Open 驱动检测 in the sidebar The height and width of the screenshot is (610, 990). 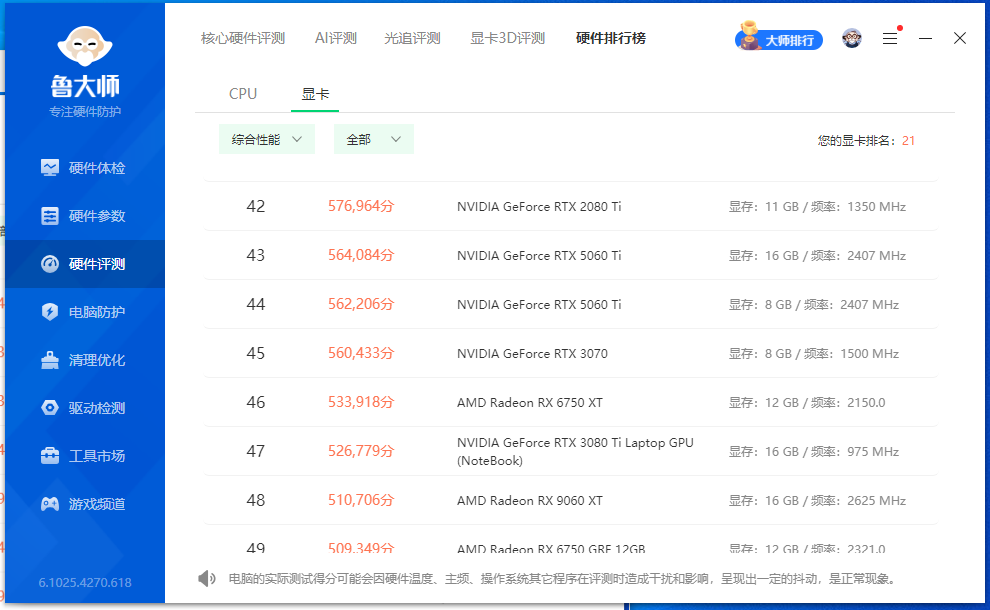point(85,407)
